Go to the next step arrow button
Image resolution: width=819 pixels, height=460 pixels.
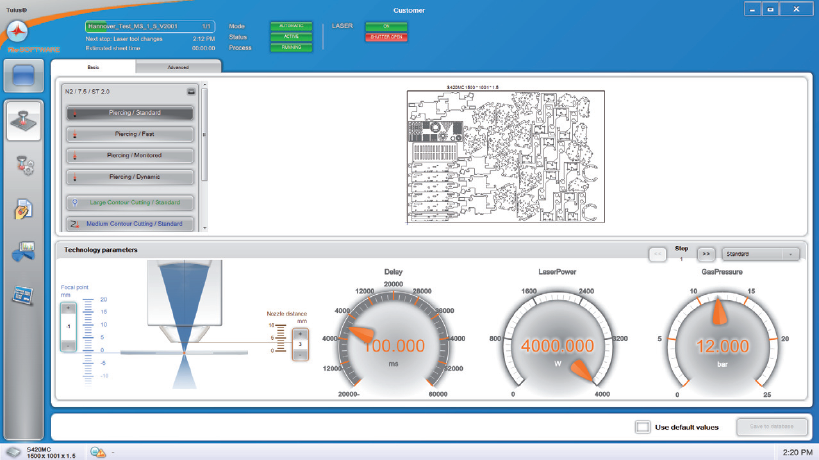[x=705, y=254]
